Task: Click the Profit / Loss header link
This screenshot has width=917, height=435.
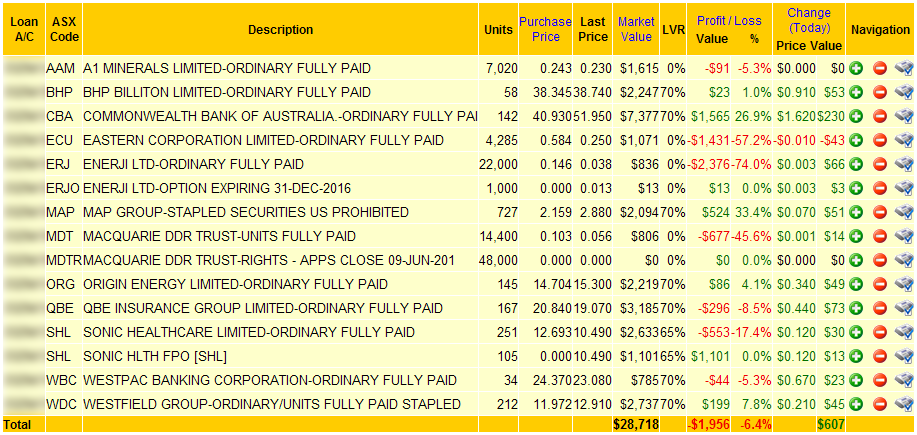Action: pyautogui.click(x=729, y=21)
